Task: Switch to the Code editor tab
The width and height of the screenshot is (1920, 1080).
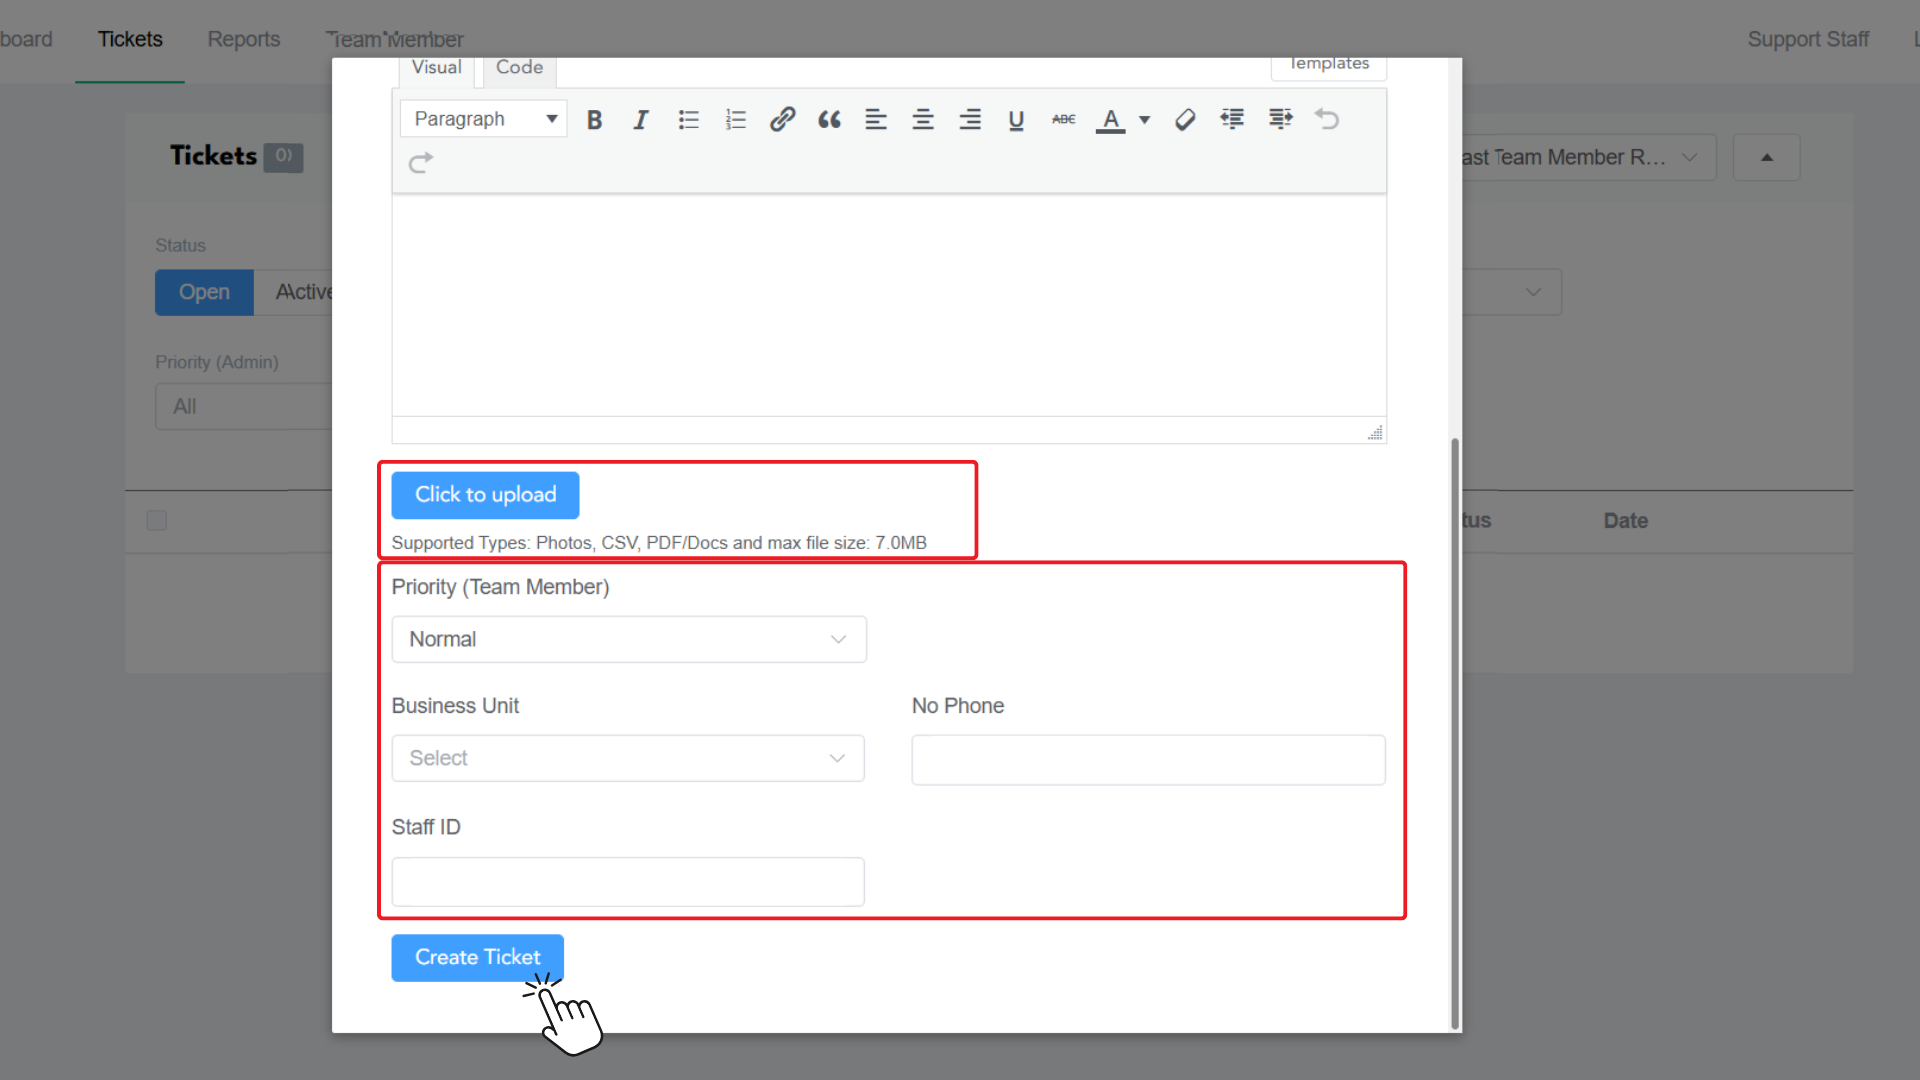Action: (519, 68)
